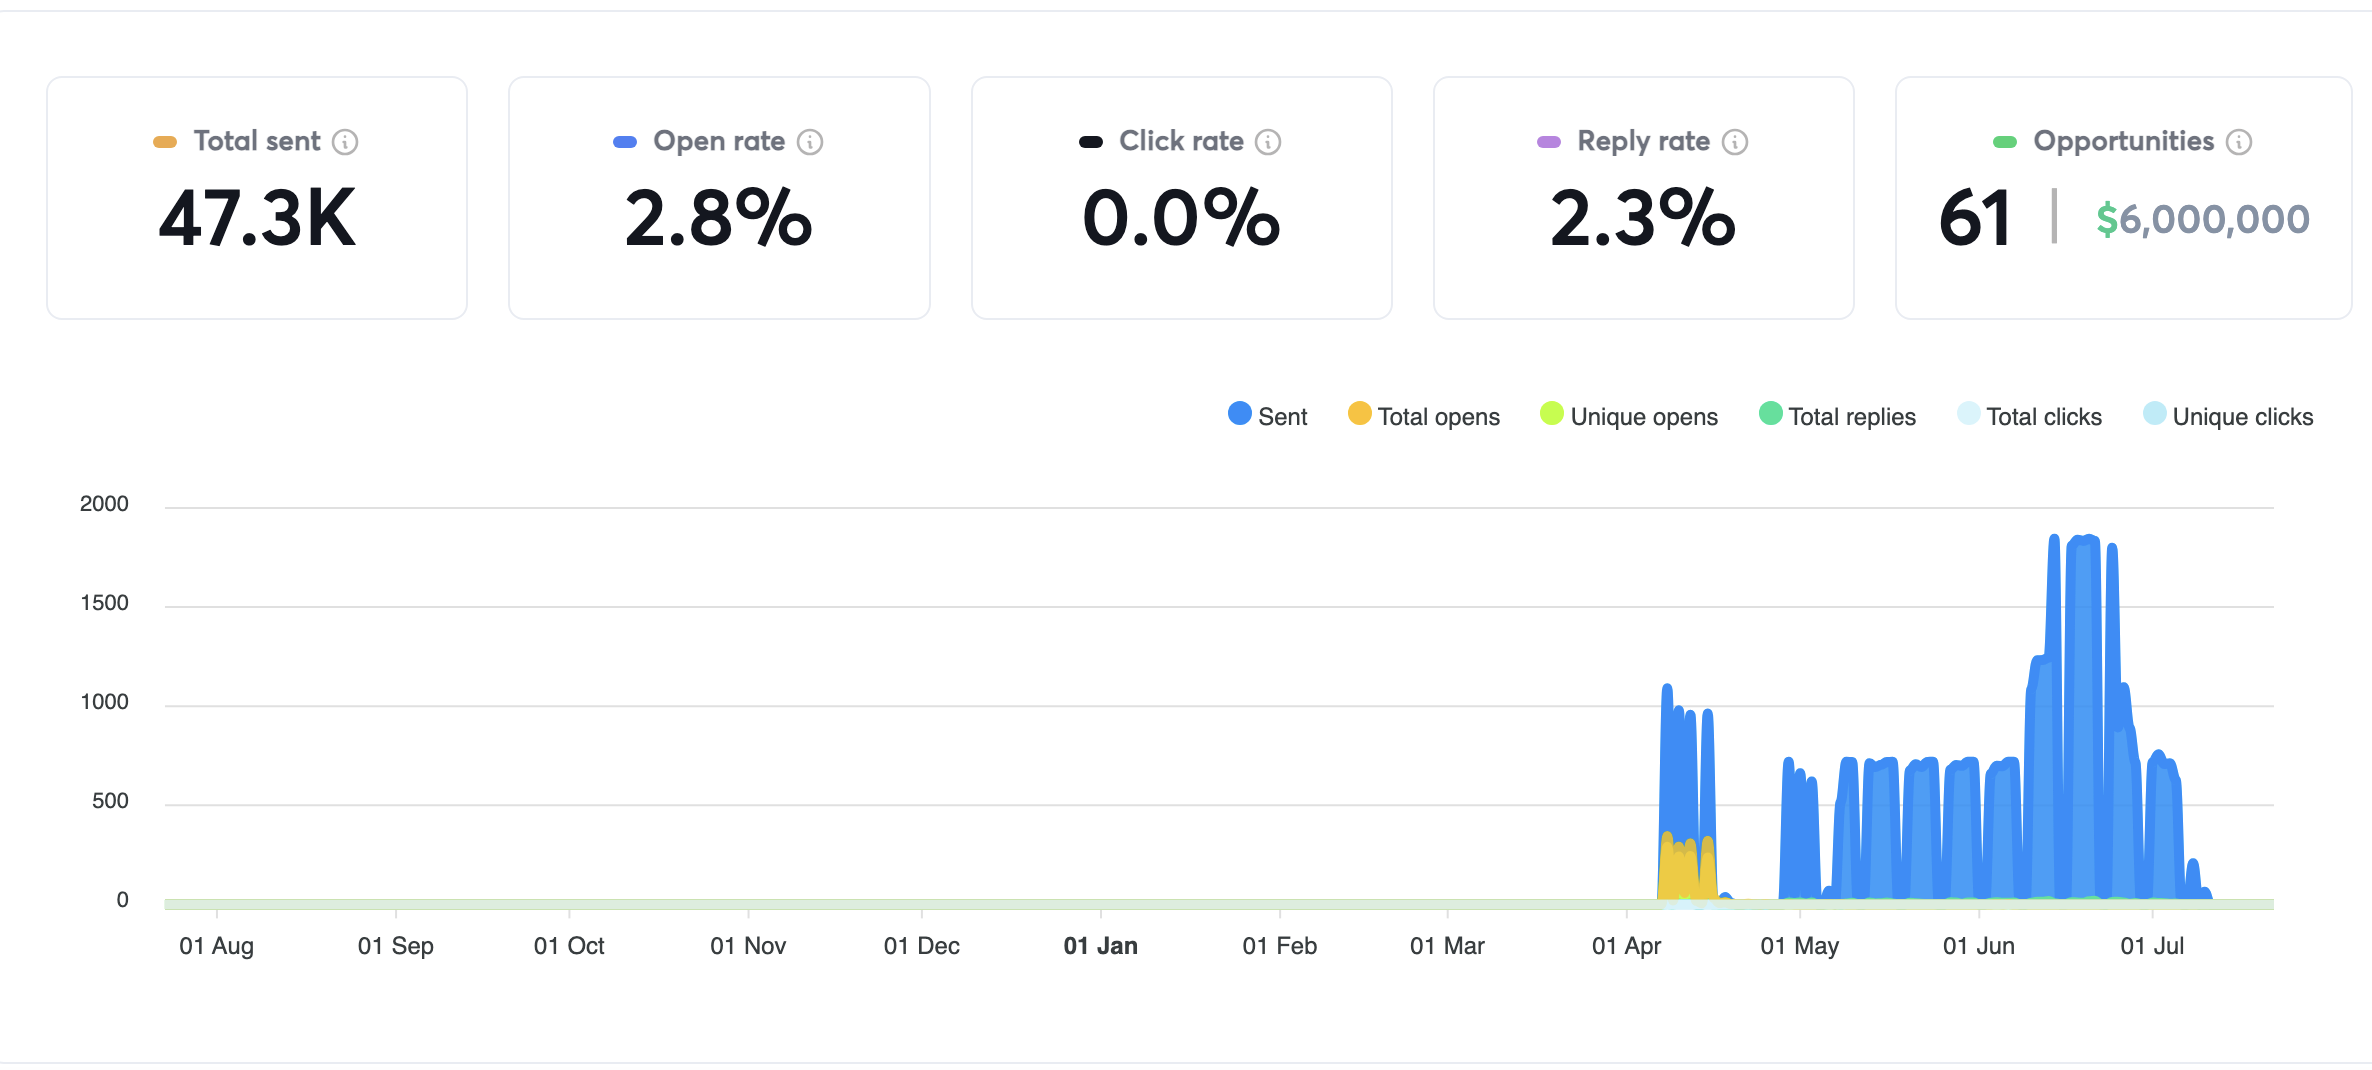The image size is (2372, 1070).
Task: Select the 47.3K total sent value
Action: click(x=257, y=218)
